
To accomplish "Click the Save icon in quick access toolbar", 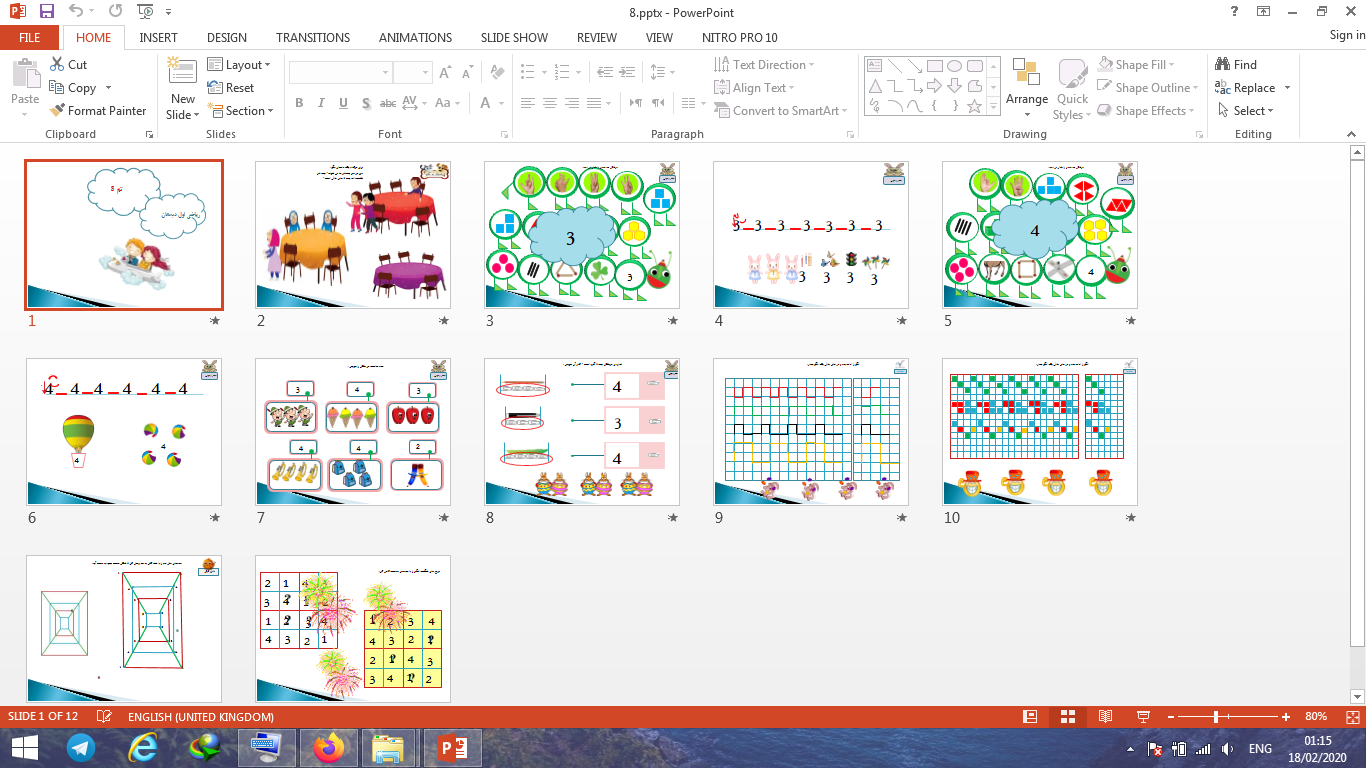I will [47, 12].
